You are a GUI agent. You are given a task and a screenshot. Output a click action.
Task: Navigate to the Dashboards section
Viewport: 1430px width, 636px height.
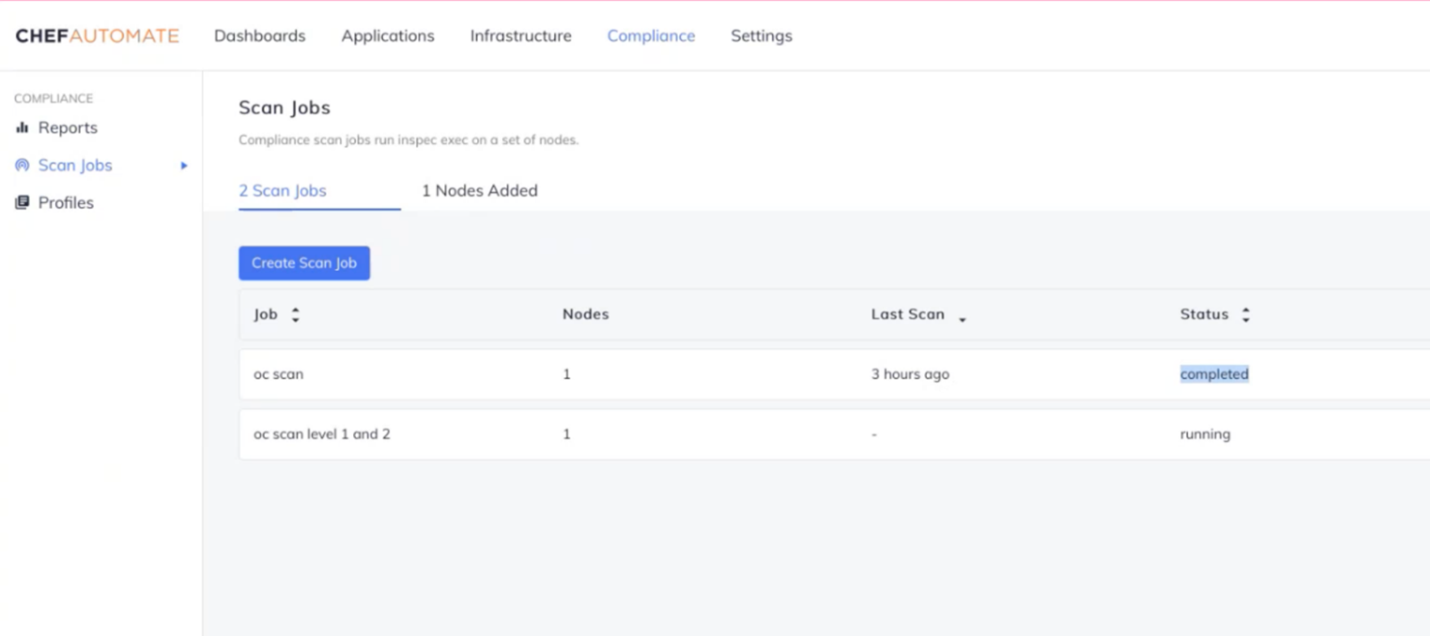click(x=259, y=36)
